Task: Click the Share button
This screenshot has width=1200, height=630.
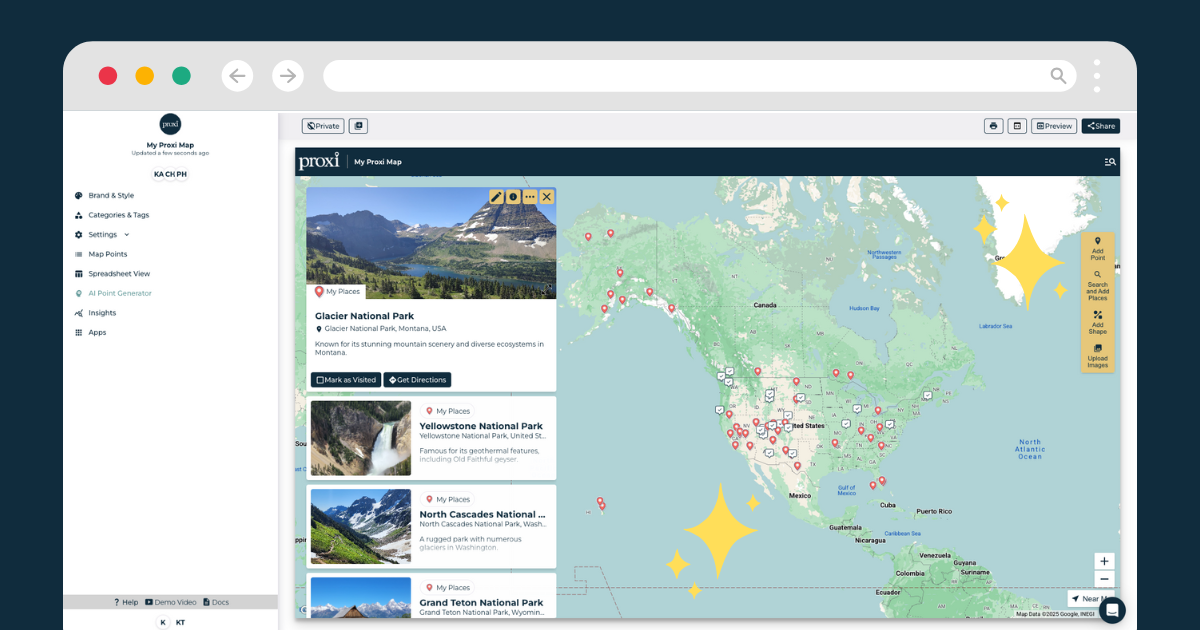Action: [1101, 126]
